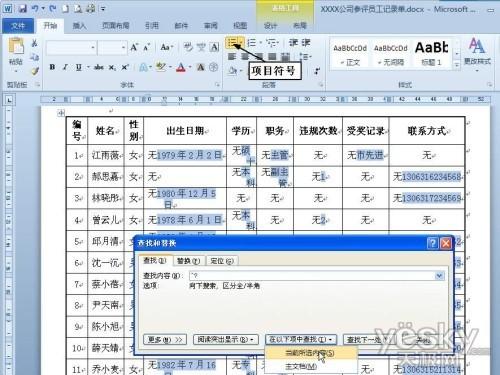Click the Shading paint bucket button
The width and height of the screenshot is (500, 375).
point(233,70)
